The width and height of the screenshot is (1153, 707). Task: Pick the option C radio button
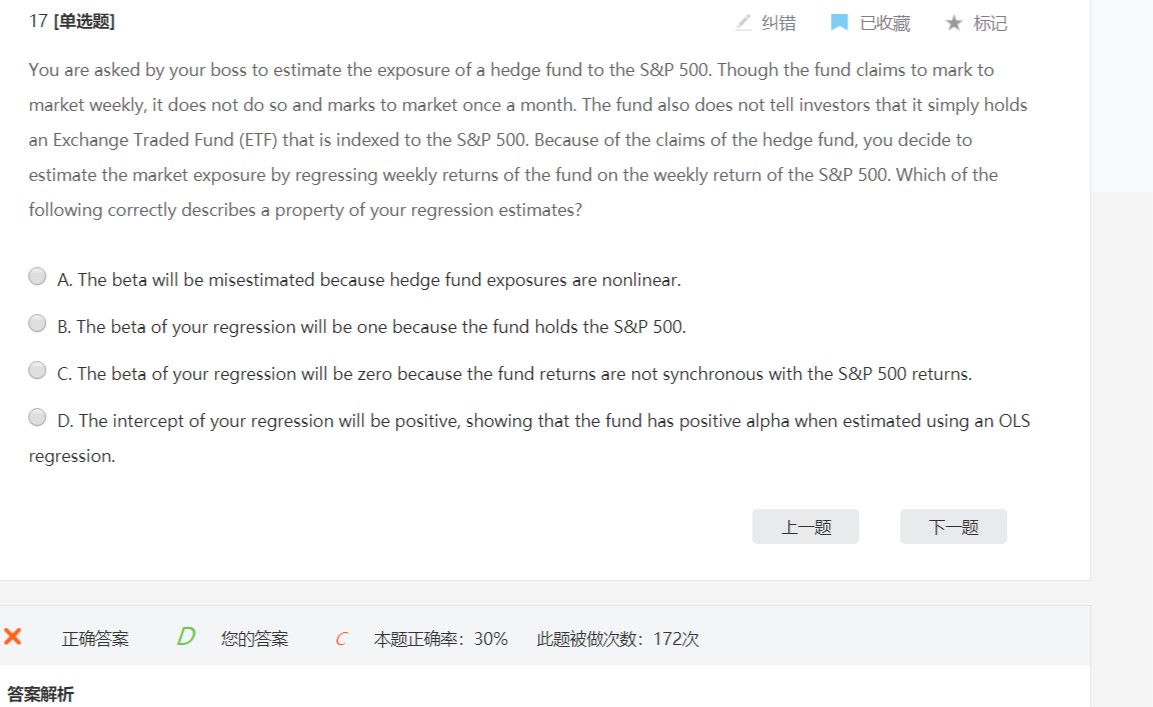(x=37, y=371)
